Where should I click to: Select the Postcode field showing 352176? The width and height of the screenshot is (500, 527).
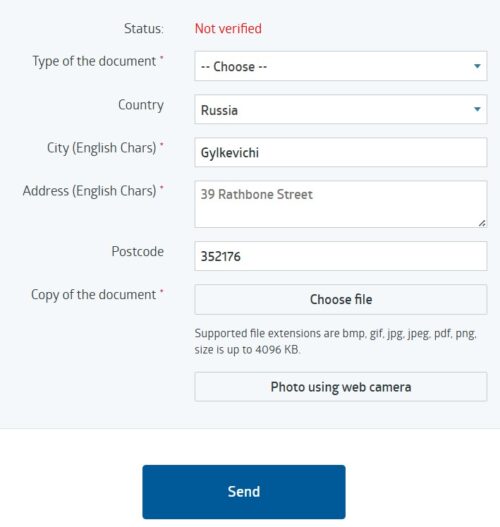(340, 256)
